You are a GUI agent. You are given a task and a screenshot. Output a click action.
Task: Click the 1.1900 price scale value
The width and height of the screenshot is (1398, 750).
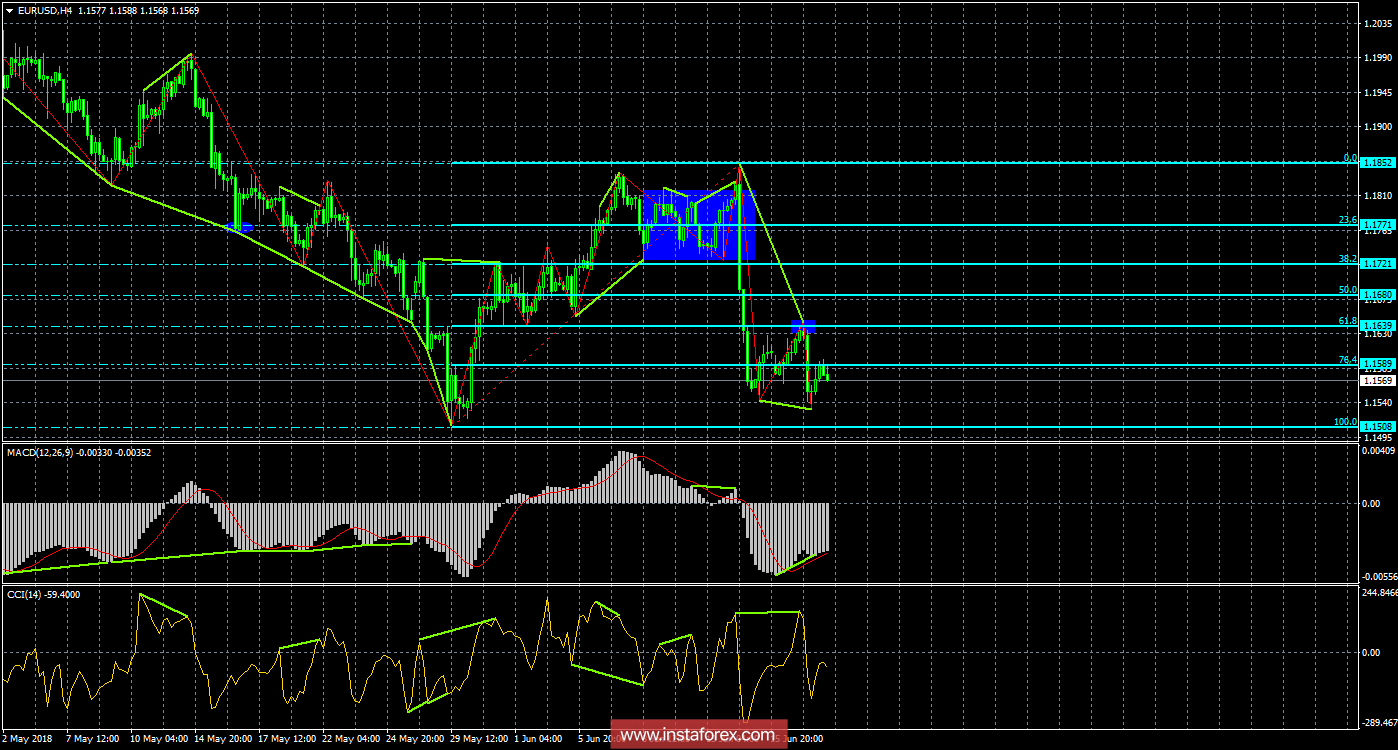pyautogui.click(x=1378, y=127)
